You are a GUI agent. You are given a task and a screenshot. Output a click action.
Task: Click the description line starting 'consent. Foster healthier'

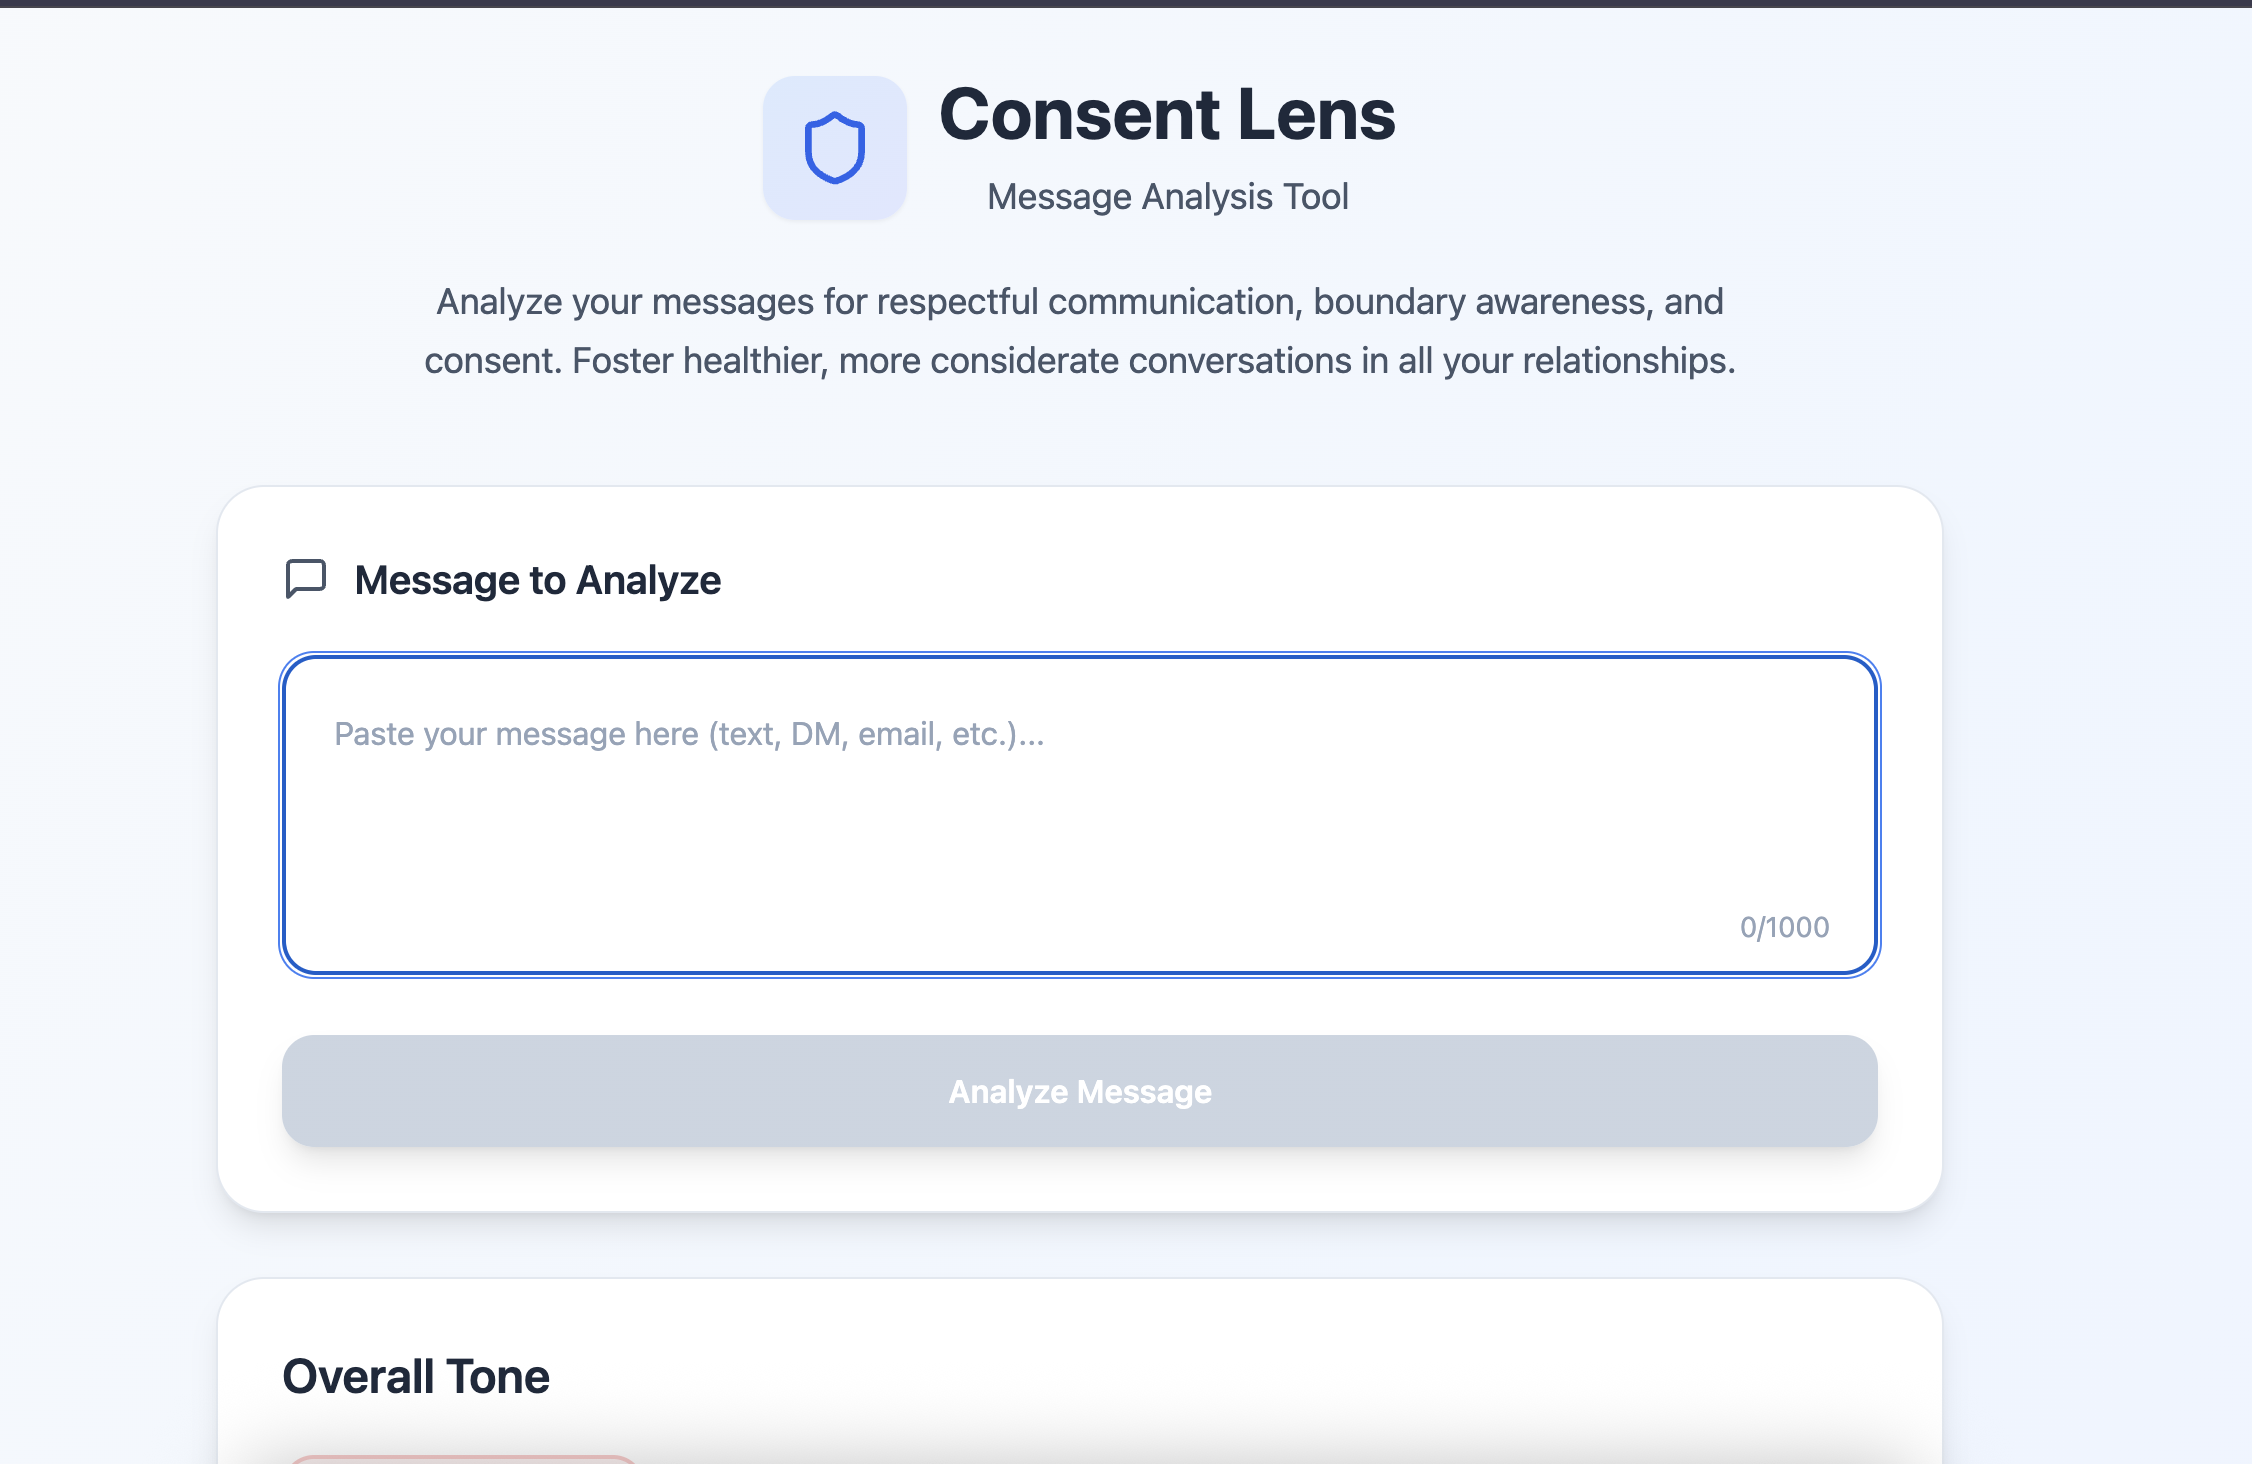click(1080, 361)
